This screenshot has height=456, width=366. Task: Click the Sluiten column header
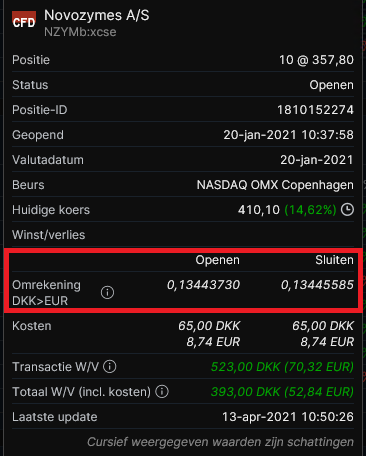(x=334, y=260)
